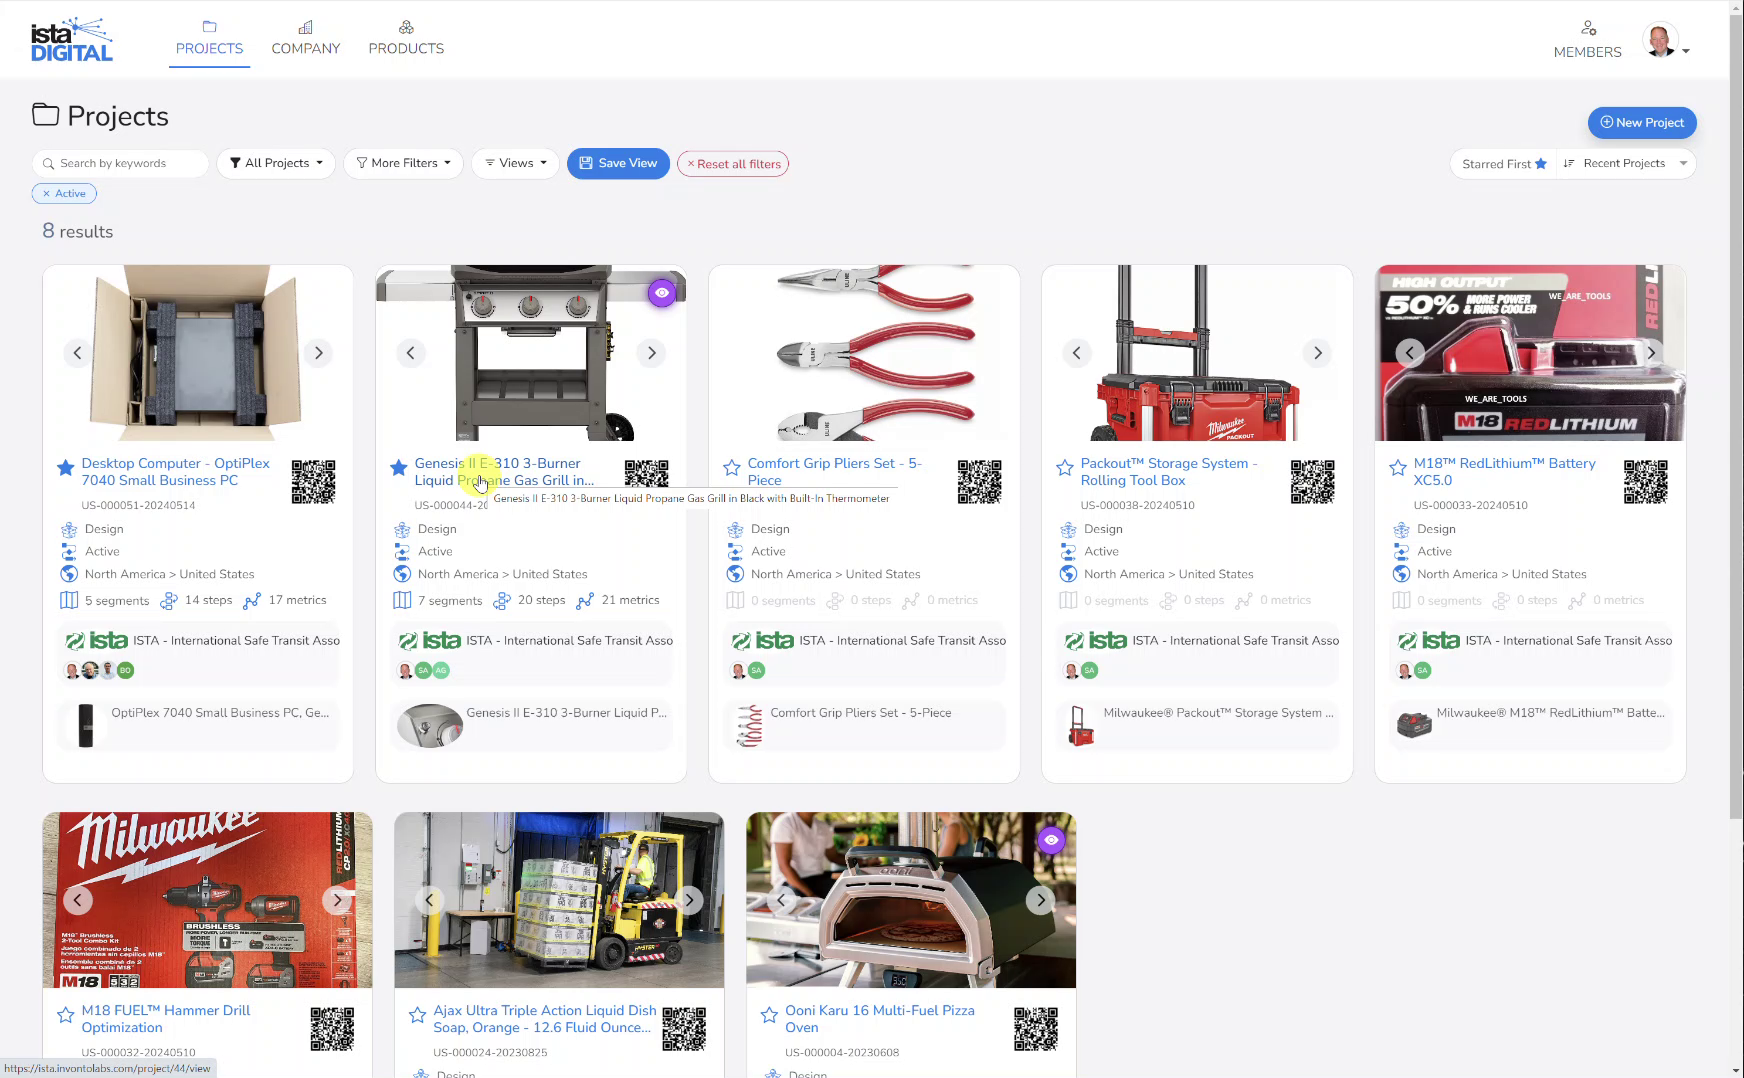Unstar the Desktop Computer OptiPlex project
The height and width of the screenshot is (1078, 1744).
66,467
